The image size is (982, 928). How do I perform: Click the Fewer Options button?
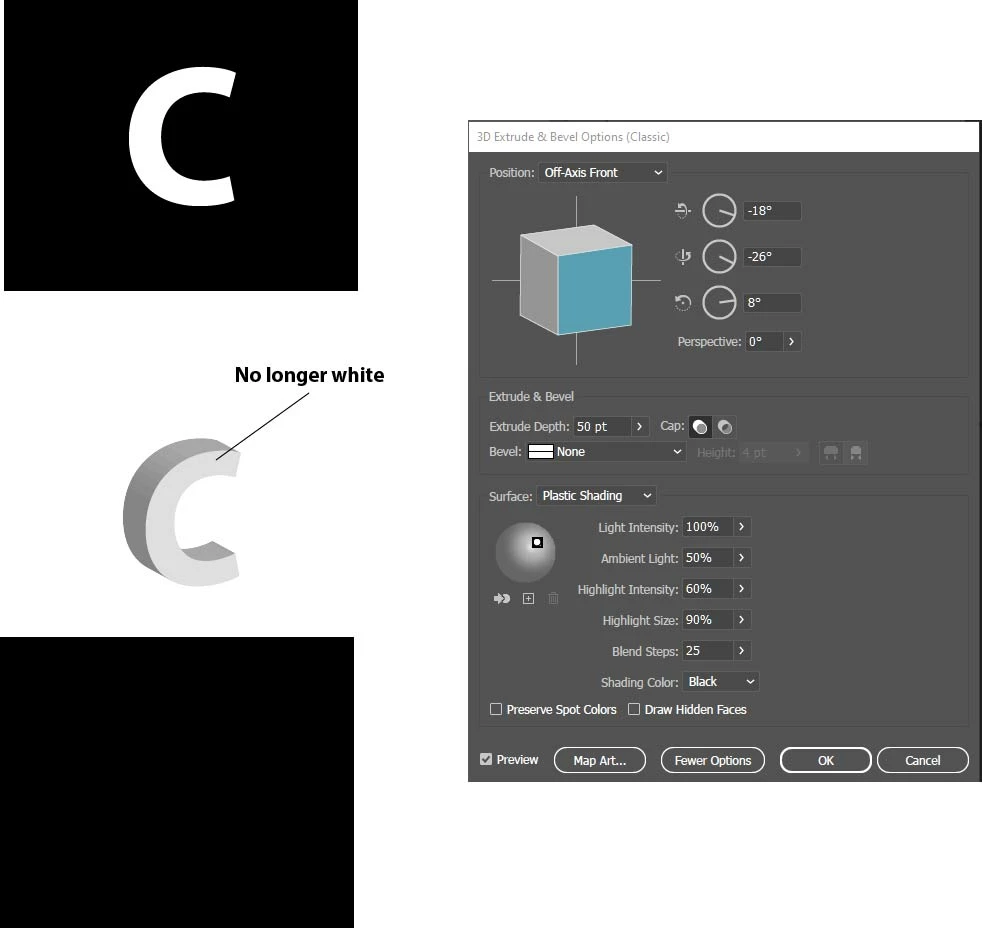[713, 760]
